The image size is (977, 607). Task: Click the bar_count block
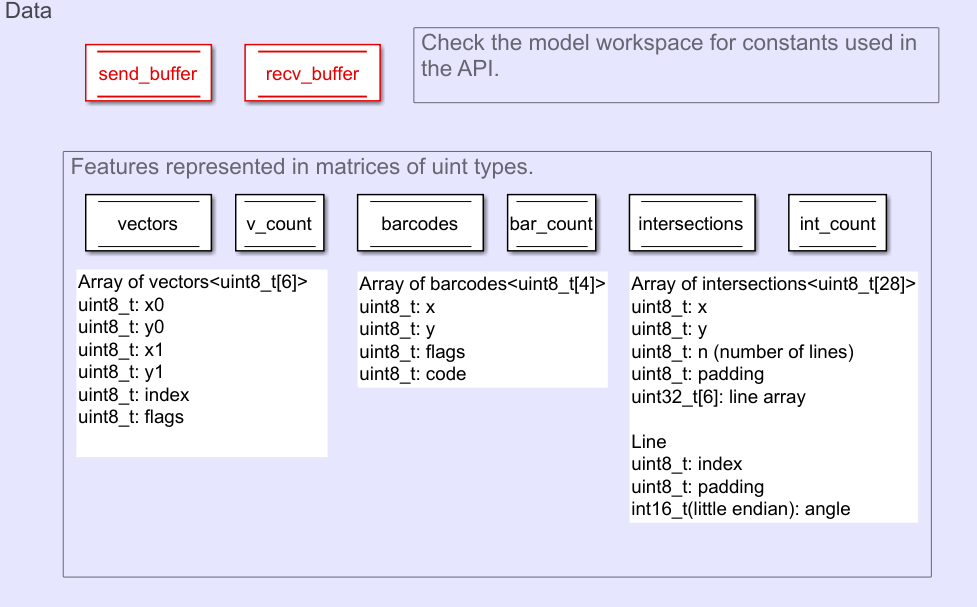551,222
